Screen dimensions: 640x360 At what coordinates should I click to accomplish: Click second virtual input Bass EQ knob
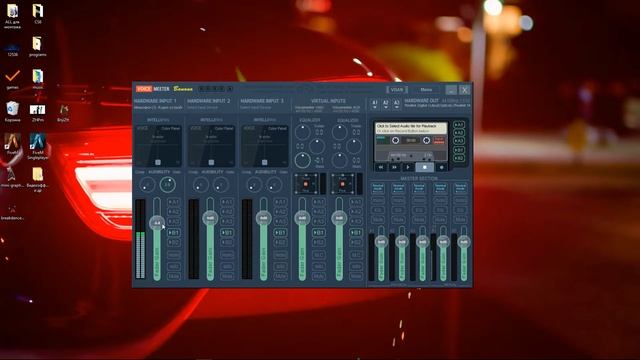click(x=339, y=160)
